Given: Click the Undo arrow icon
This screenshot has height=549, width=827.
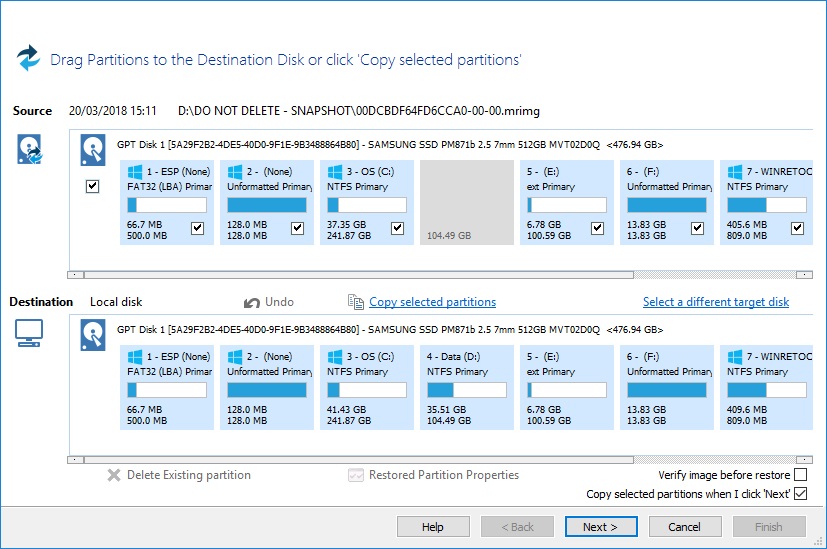Looking at the screenshot, I should (x=252, y=303).
